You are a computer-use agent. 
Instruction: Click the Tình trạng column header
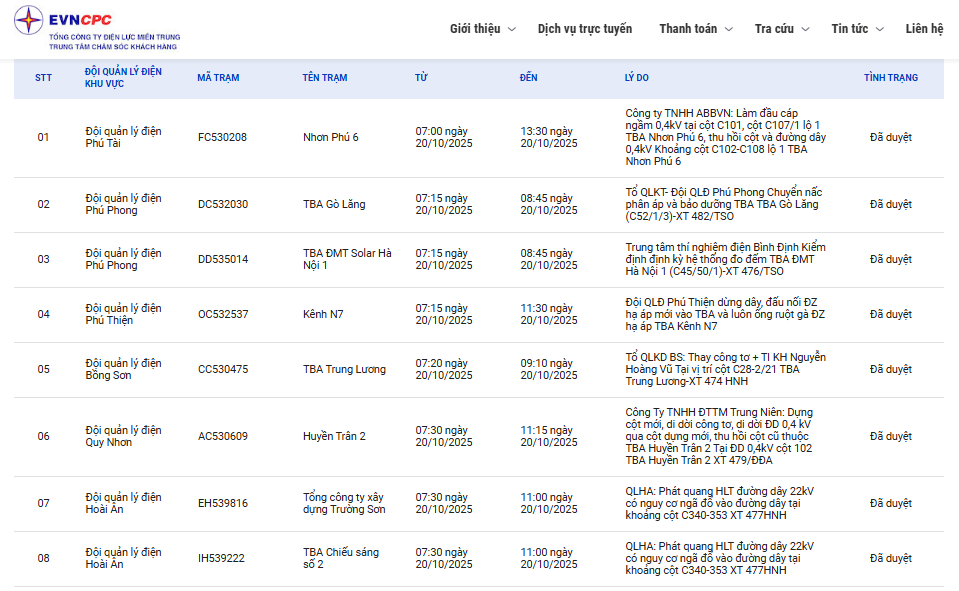(890, 78)
